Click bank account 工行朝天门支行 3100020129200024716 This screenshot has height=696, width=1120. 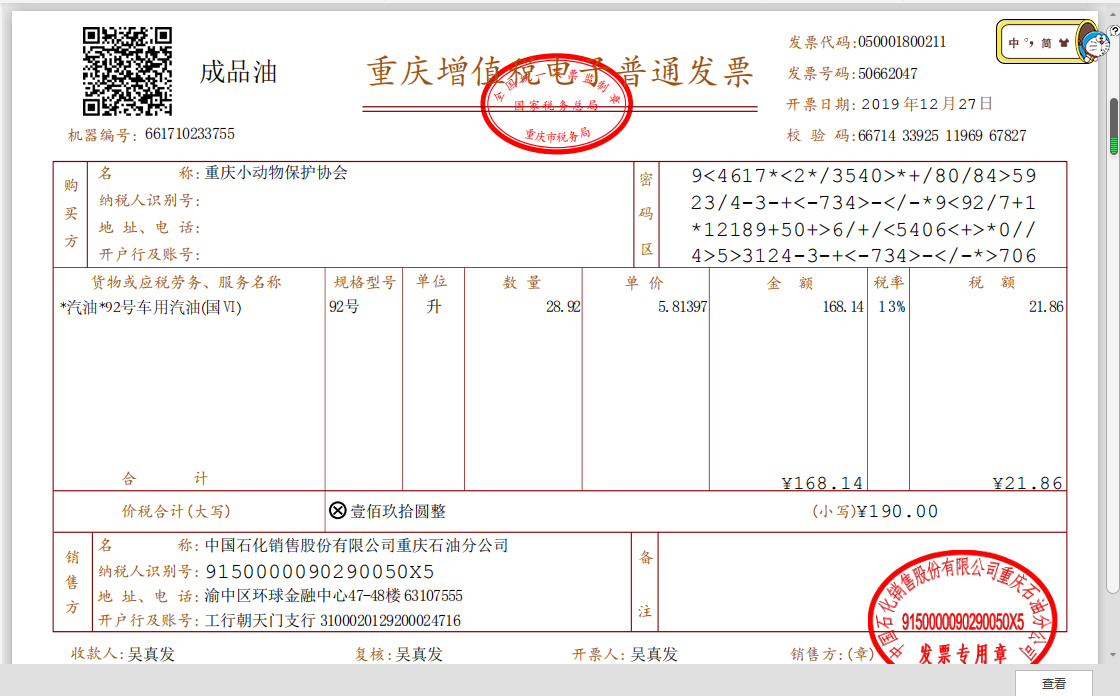(x=333, y=620)
